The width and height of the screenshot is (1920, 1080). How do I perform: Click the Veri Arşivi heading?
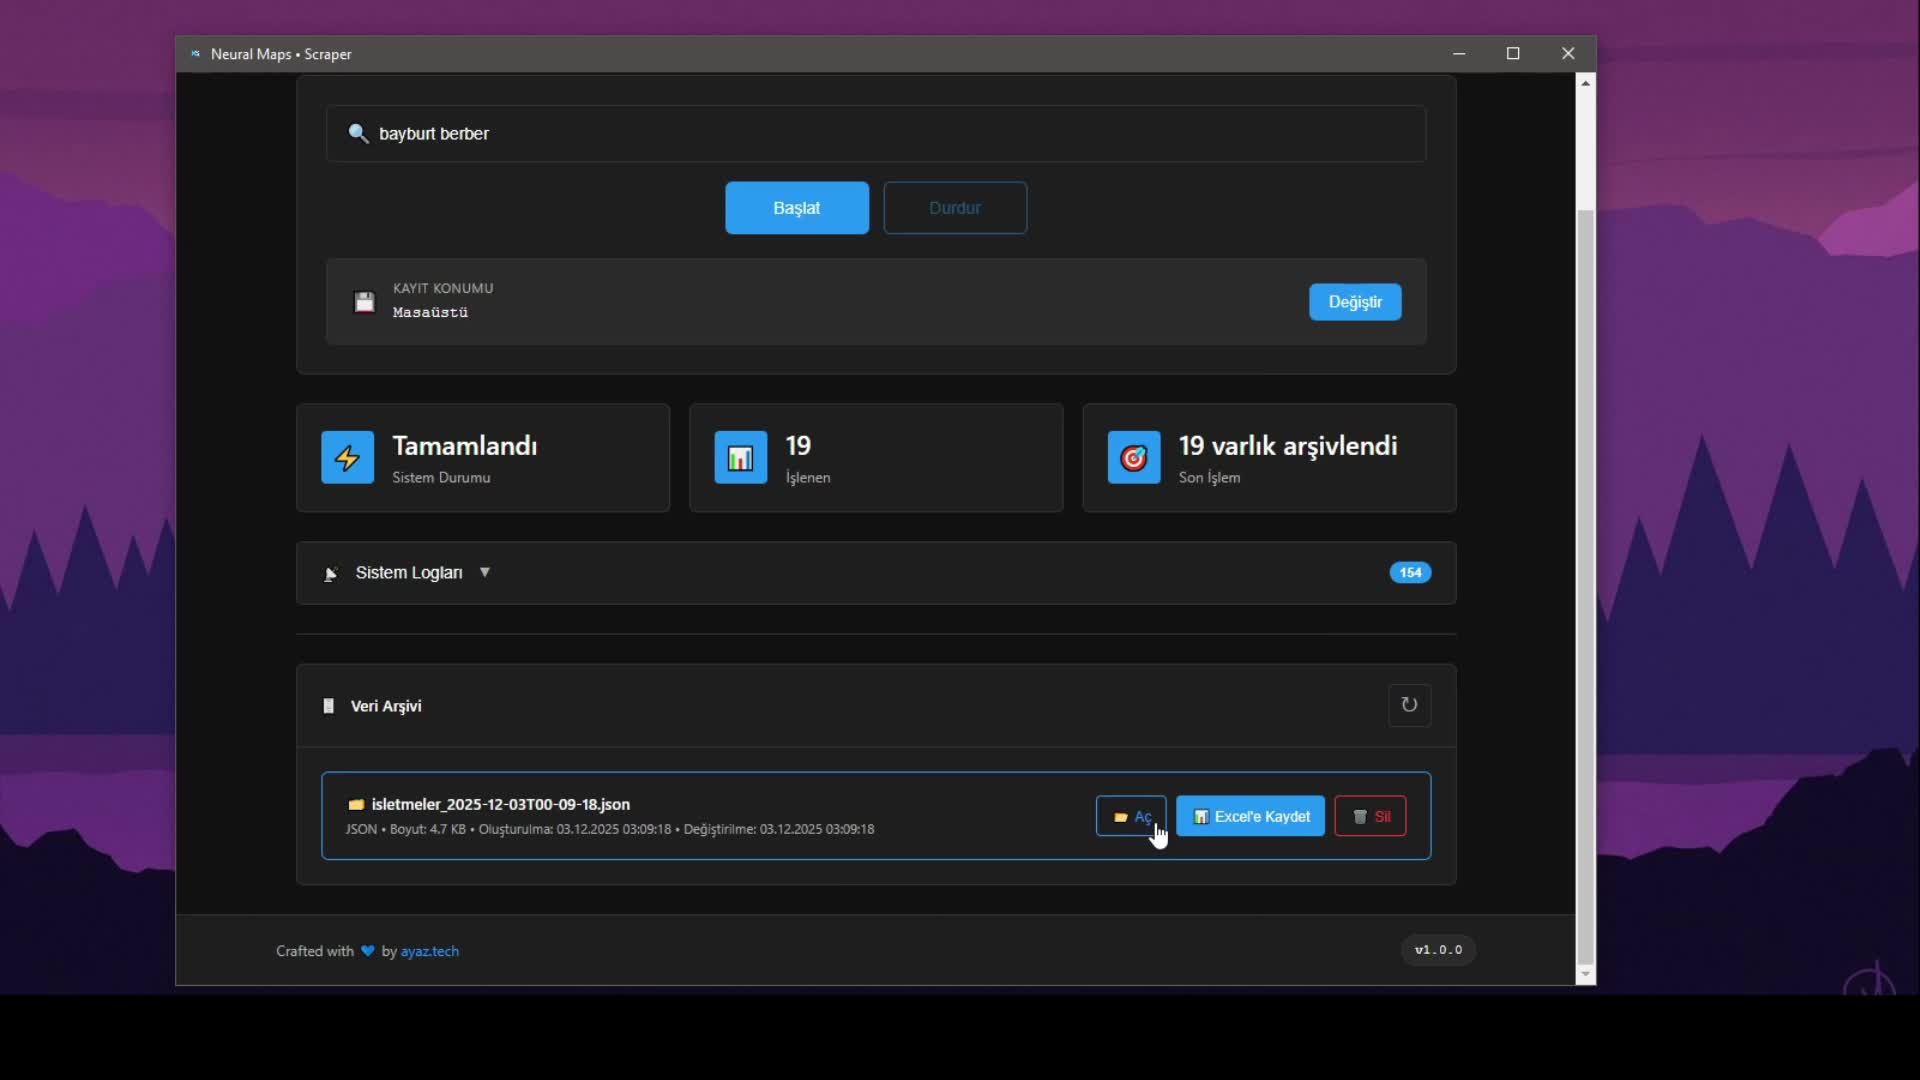pyautogui.click(x=386, y=706)
